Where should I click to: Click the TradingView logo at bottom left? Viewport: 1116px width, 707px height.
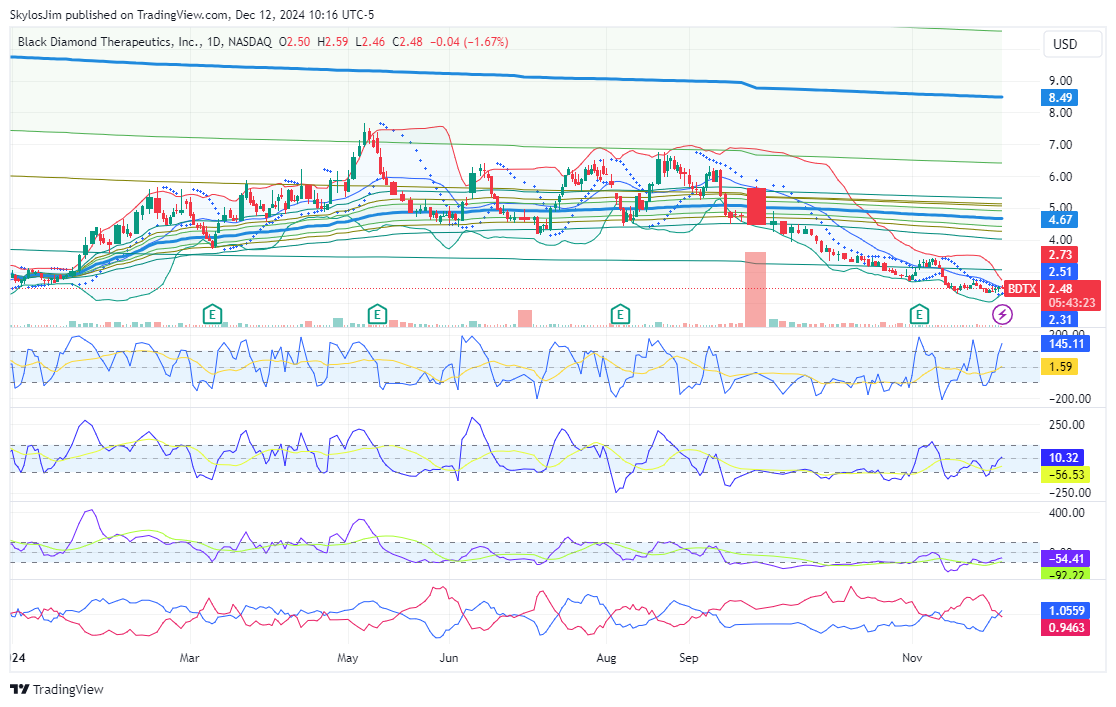56,690
